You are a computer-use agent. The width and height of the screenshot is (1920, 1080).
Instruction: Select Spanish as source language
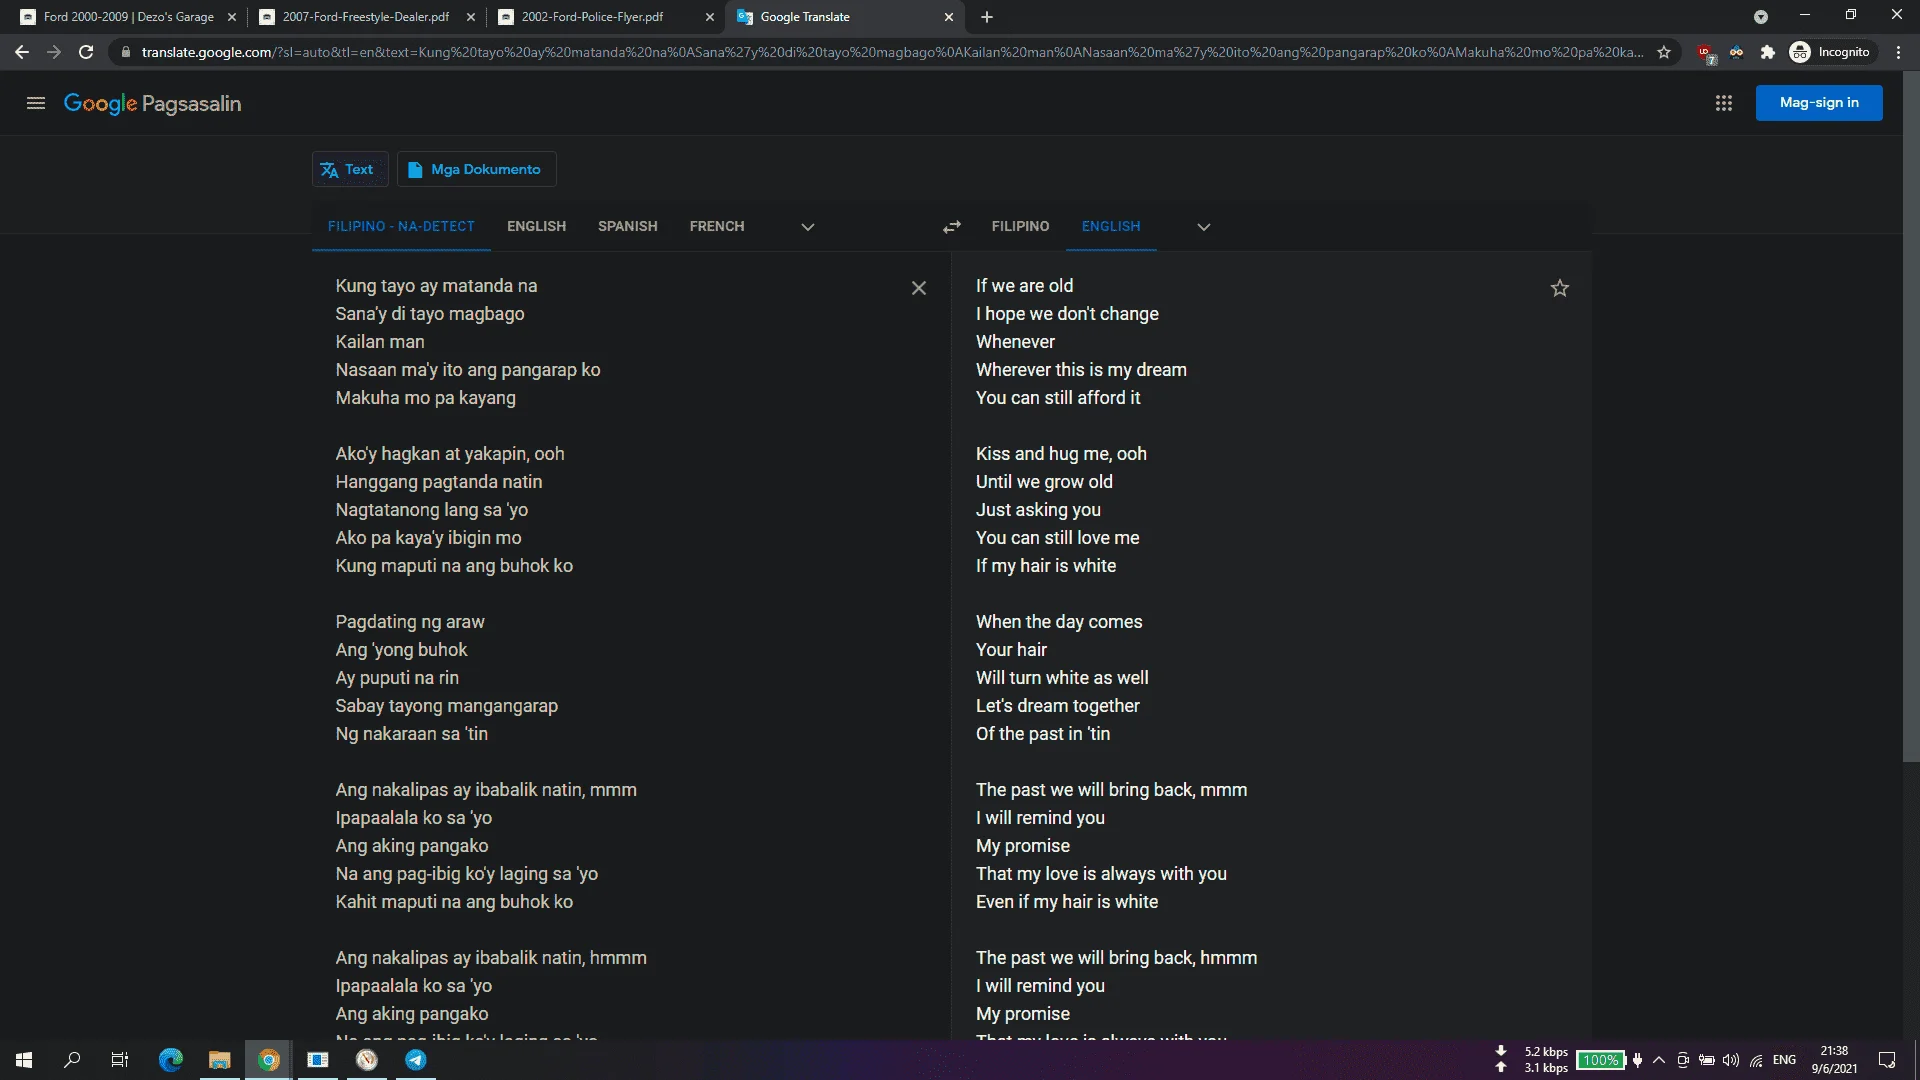click(628, 226)
